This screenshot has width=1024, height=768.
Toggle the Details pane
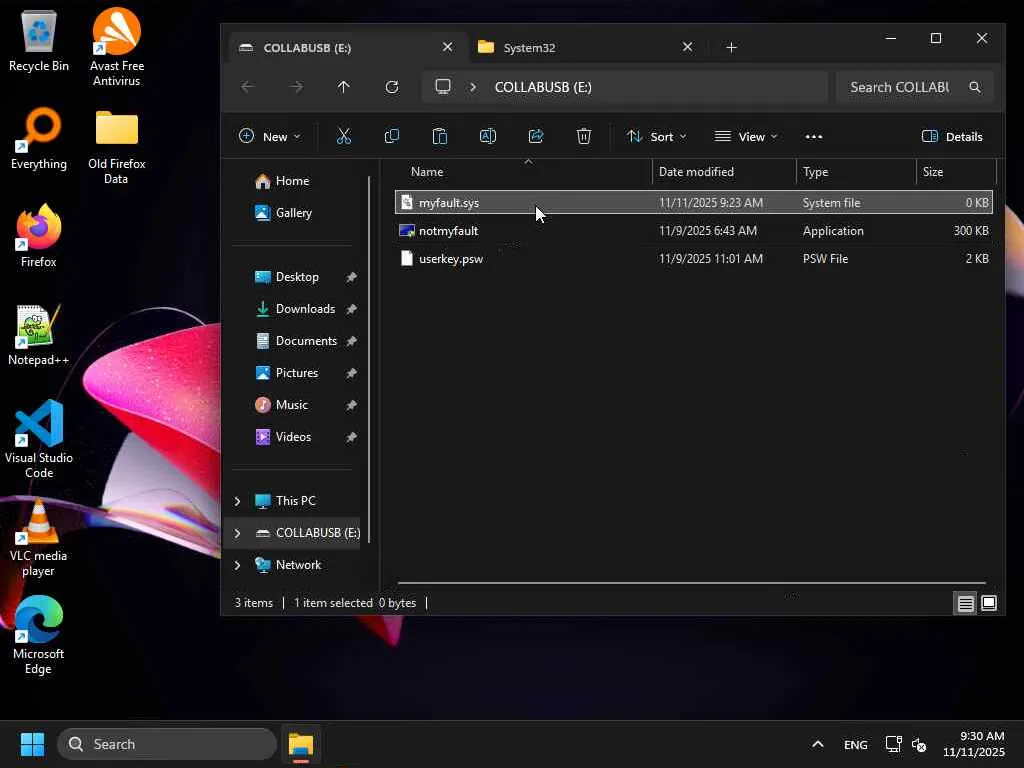tap(952, 136)
